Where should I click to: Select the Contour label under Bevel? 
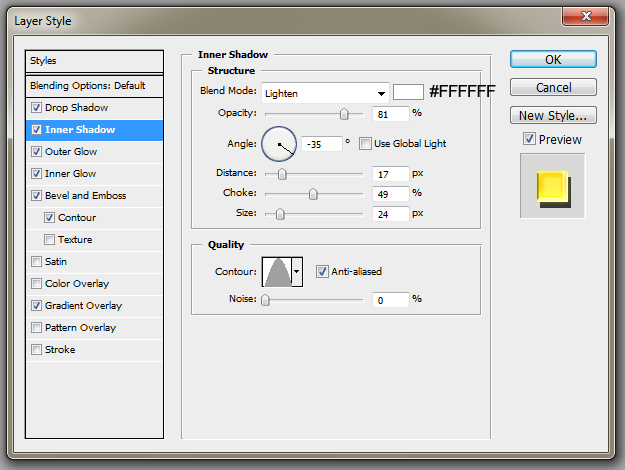(77, 218)
